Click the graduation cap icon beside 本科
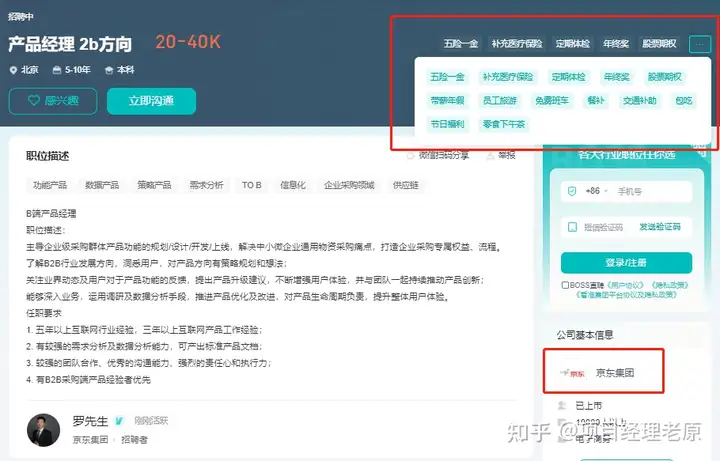The image size is (720, 461). (x=109, y=70)
